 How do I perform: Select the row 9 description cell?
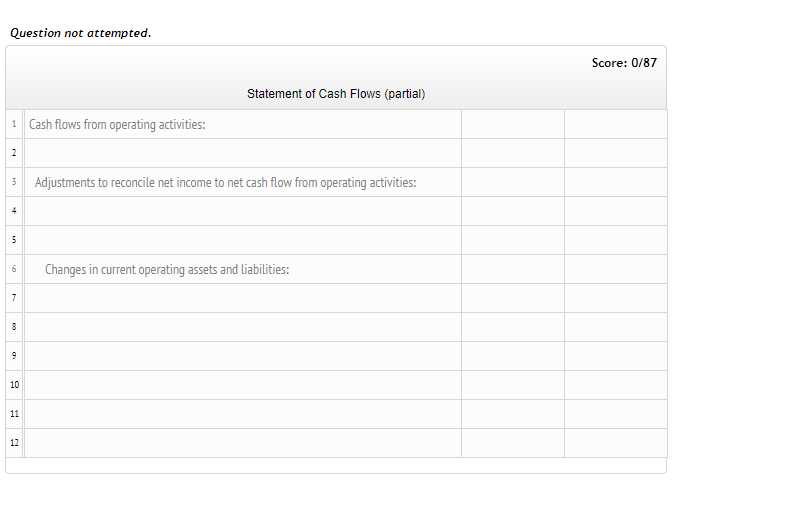[243, 356]
